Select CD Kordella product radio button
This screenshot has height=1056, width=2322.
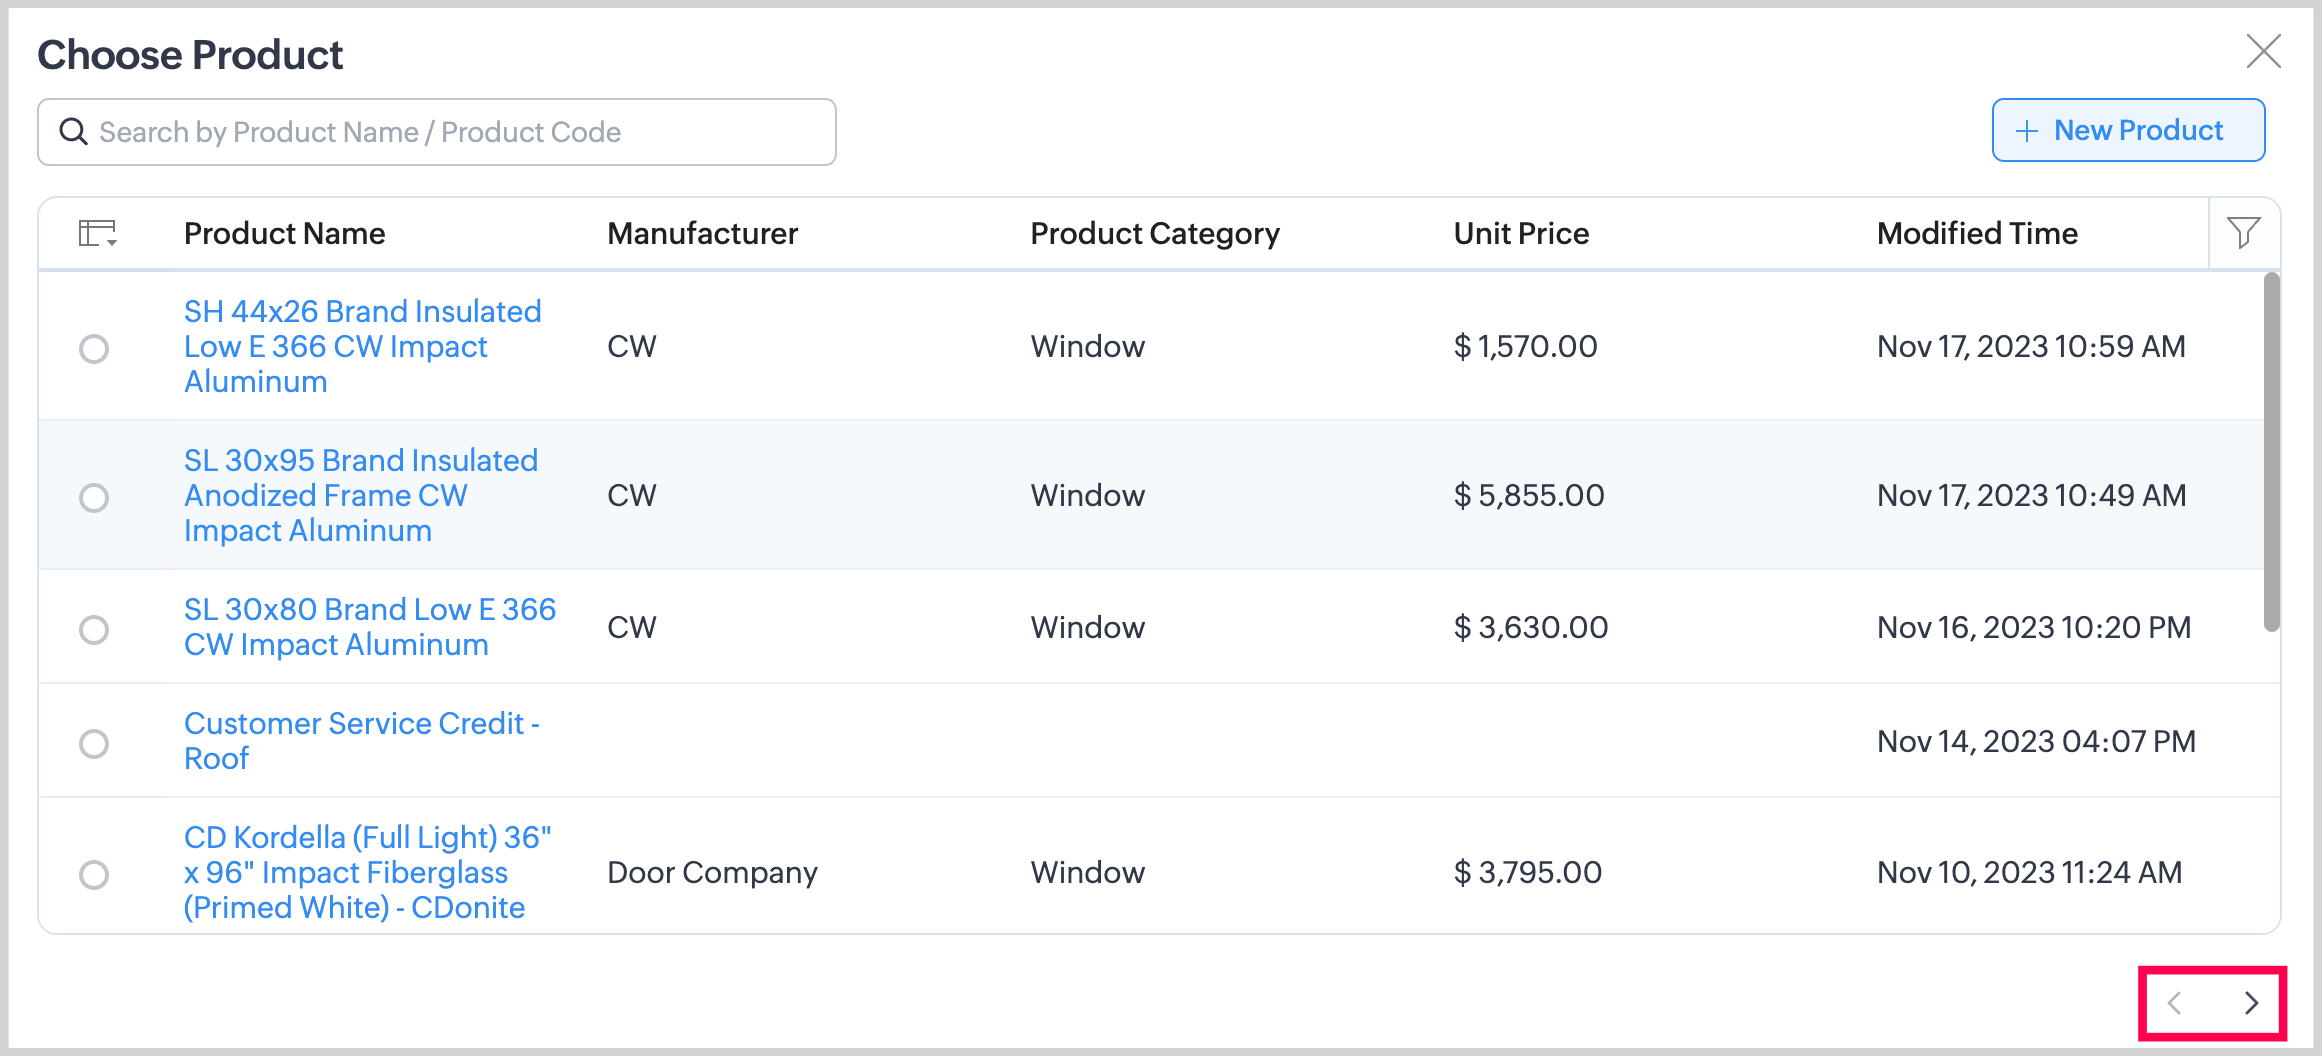click(94, 875)
